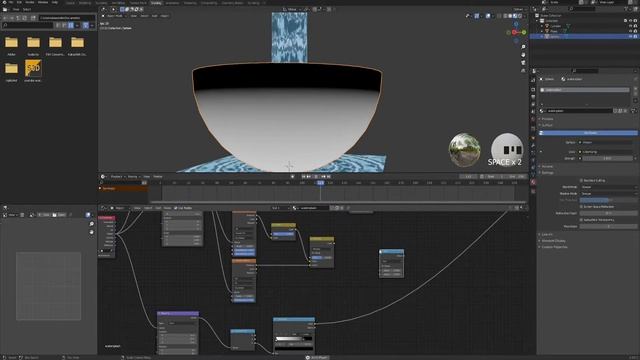Toggle Screen Space Refraction checkbox
The image size is (640, 360).
coord(581,207)
